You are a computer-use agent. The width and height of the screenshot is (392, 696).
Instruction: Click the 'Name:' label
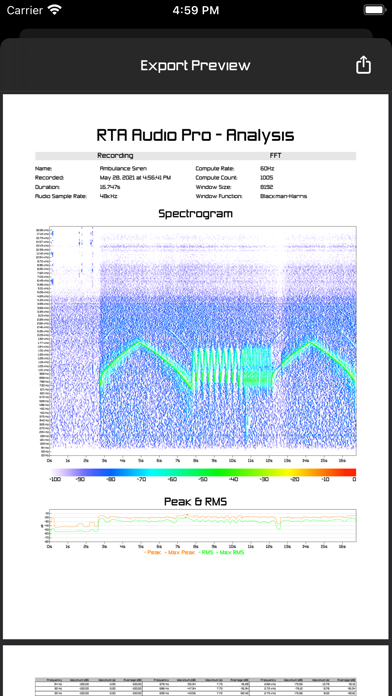44,169
